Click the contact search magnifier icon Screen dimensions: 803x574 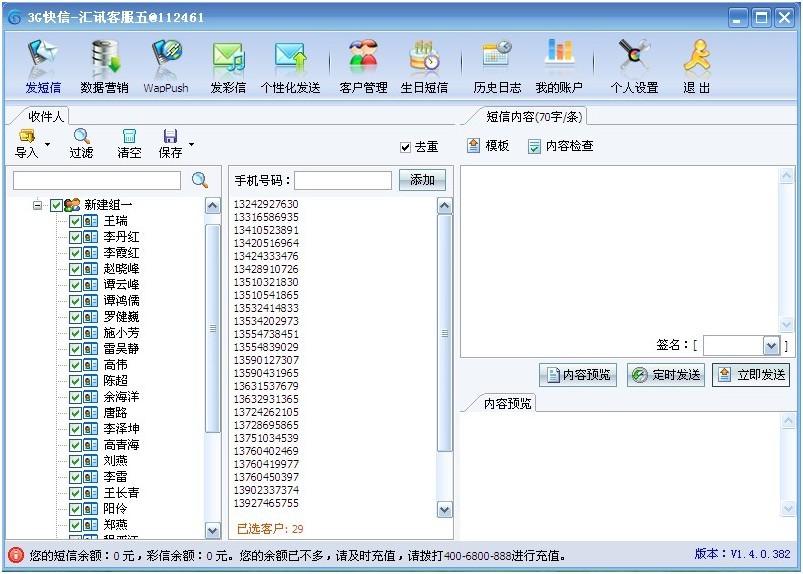200,180
